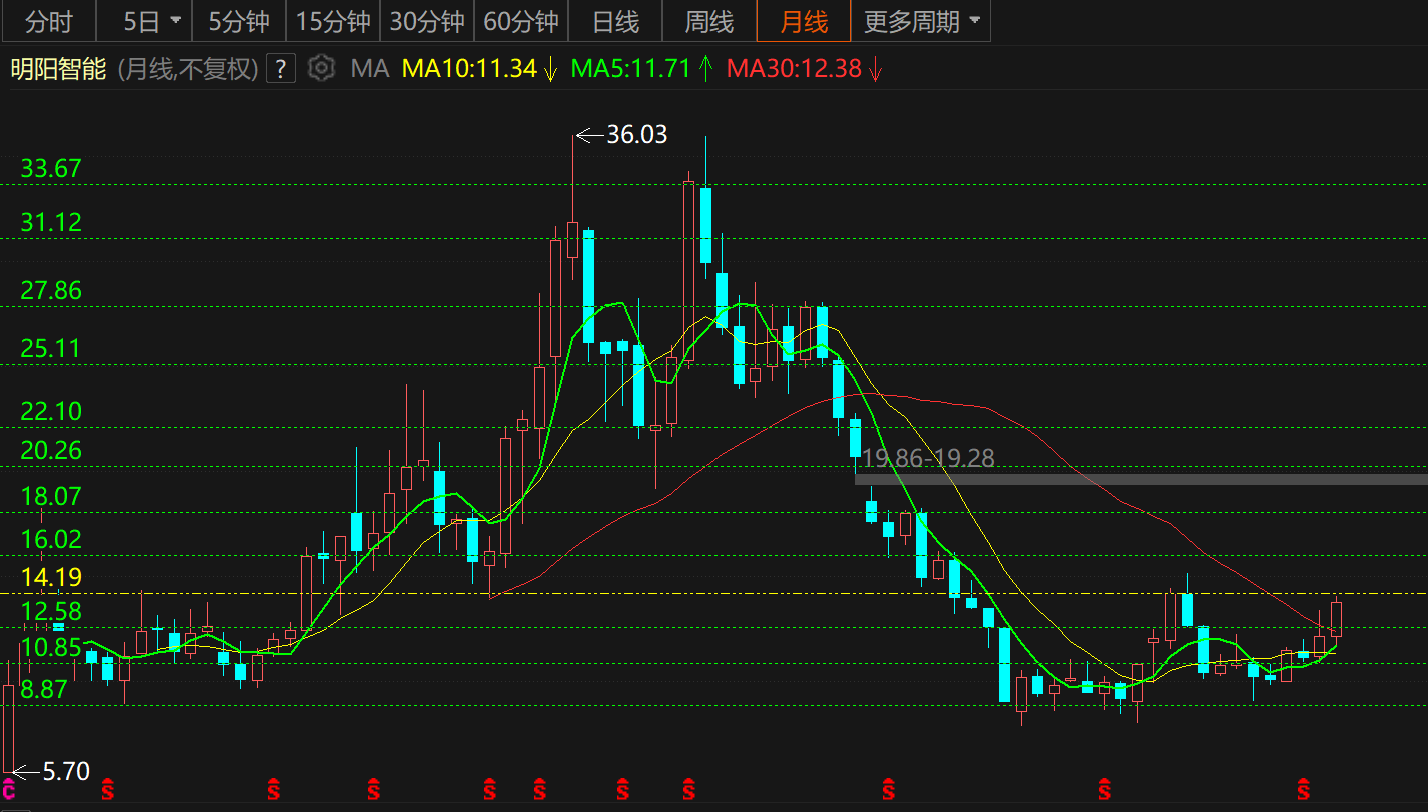Viewport: 1428px width, 812px height.
Task: Open the 日线 daily chart tab
Action: coord(615,21)
